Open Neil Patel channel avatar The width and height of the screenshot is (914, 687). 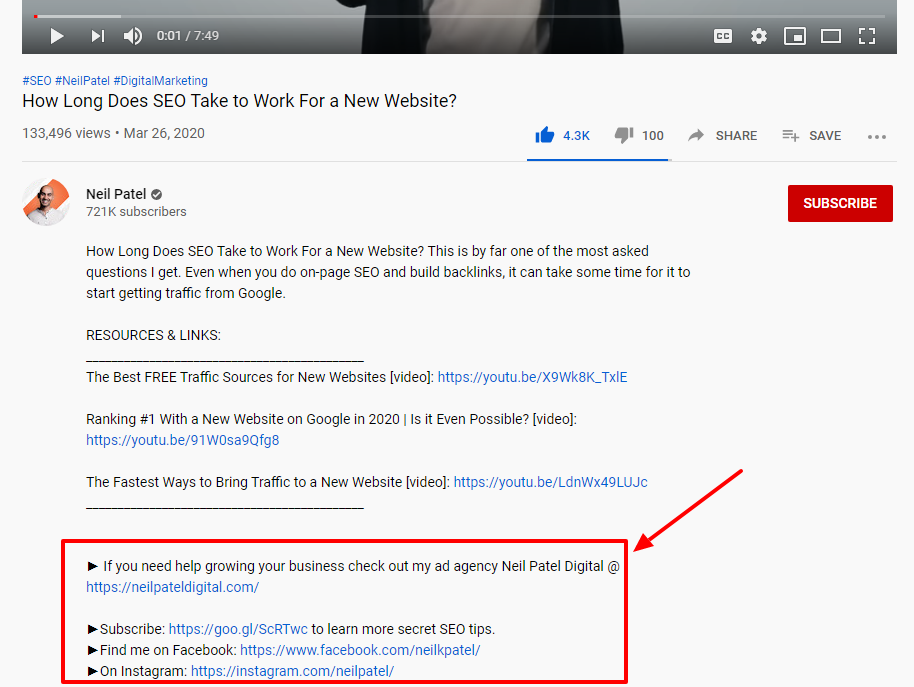46,202
